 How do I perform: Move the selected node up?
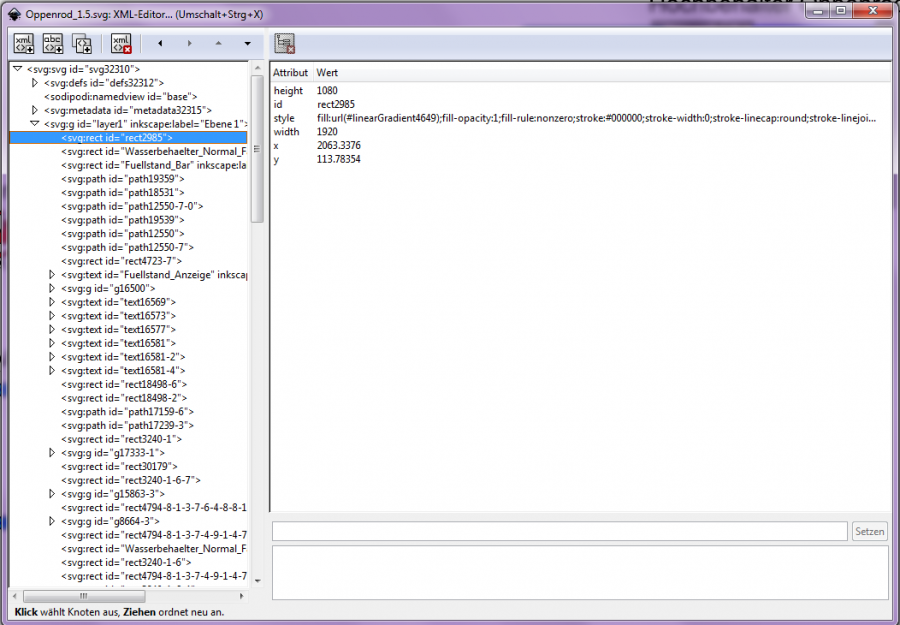coord(218,43)
